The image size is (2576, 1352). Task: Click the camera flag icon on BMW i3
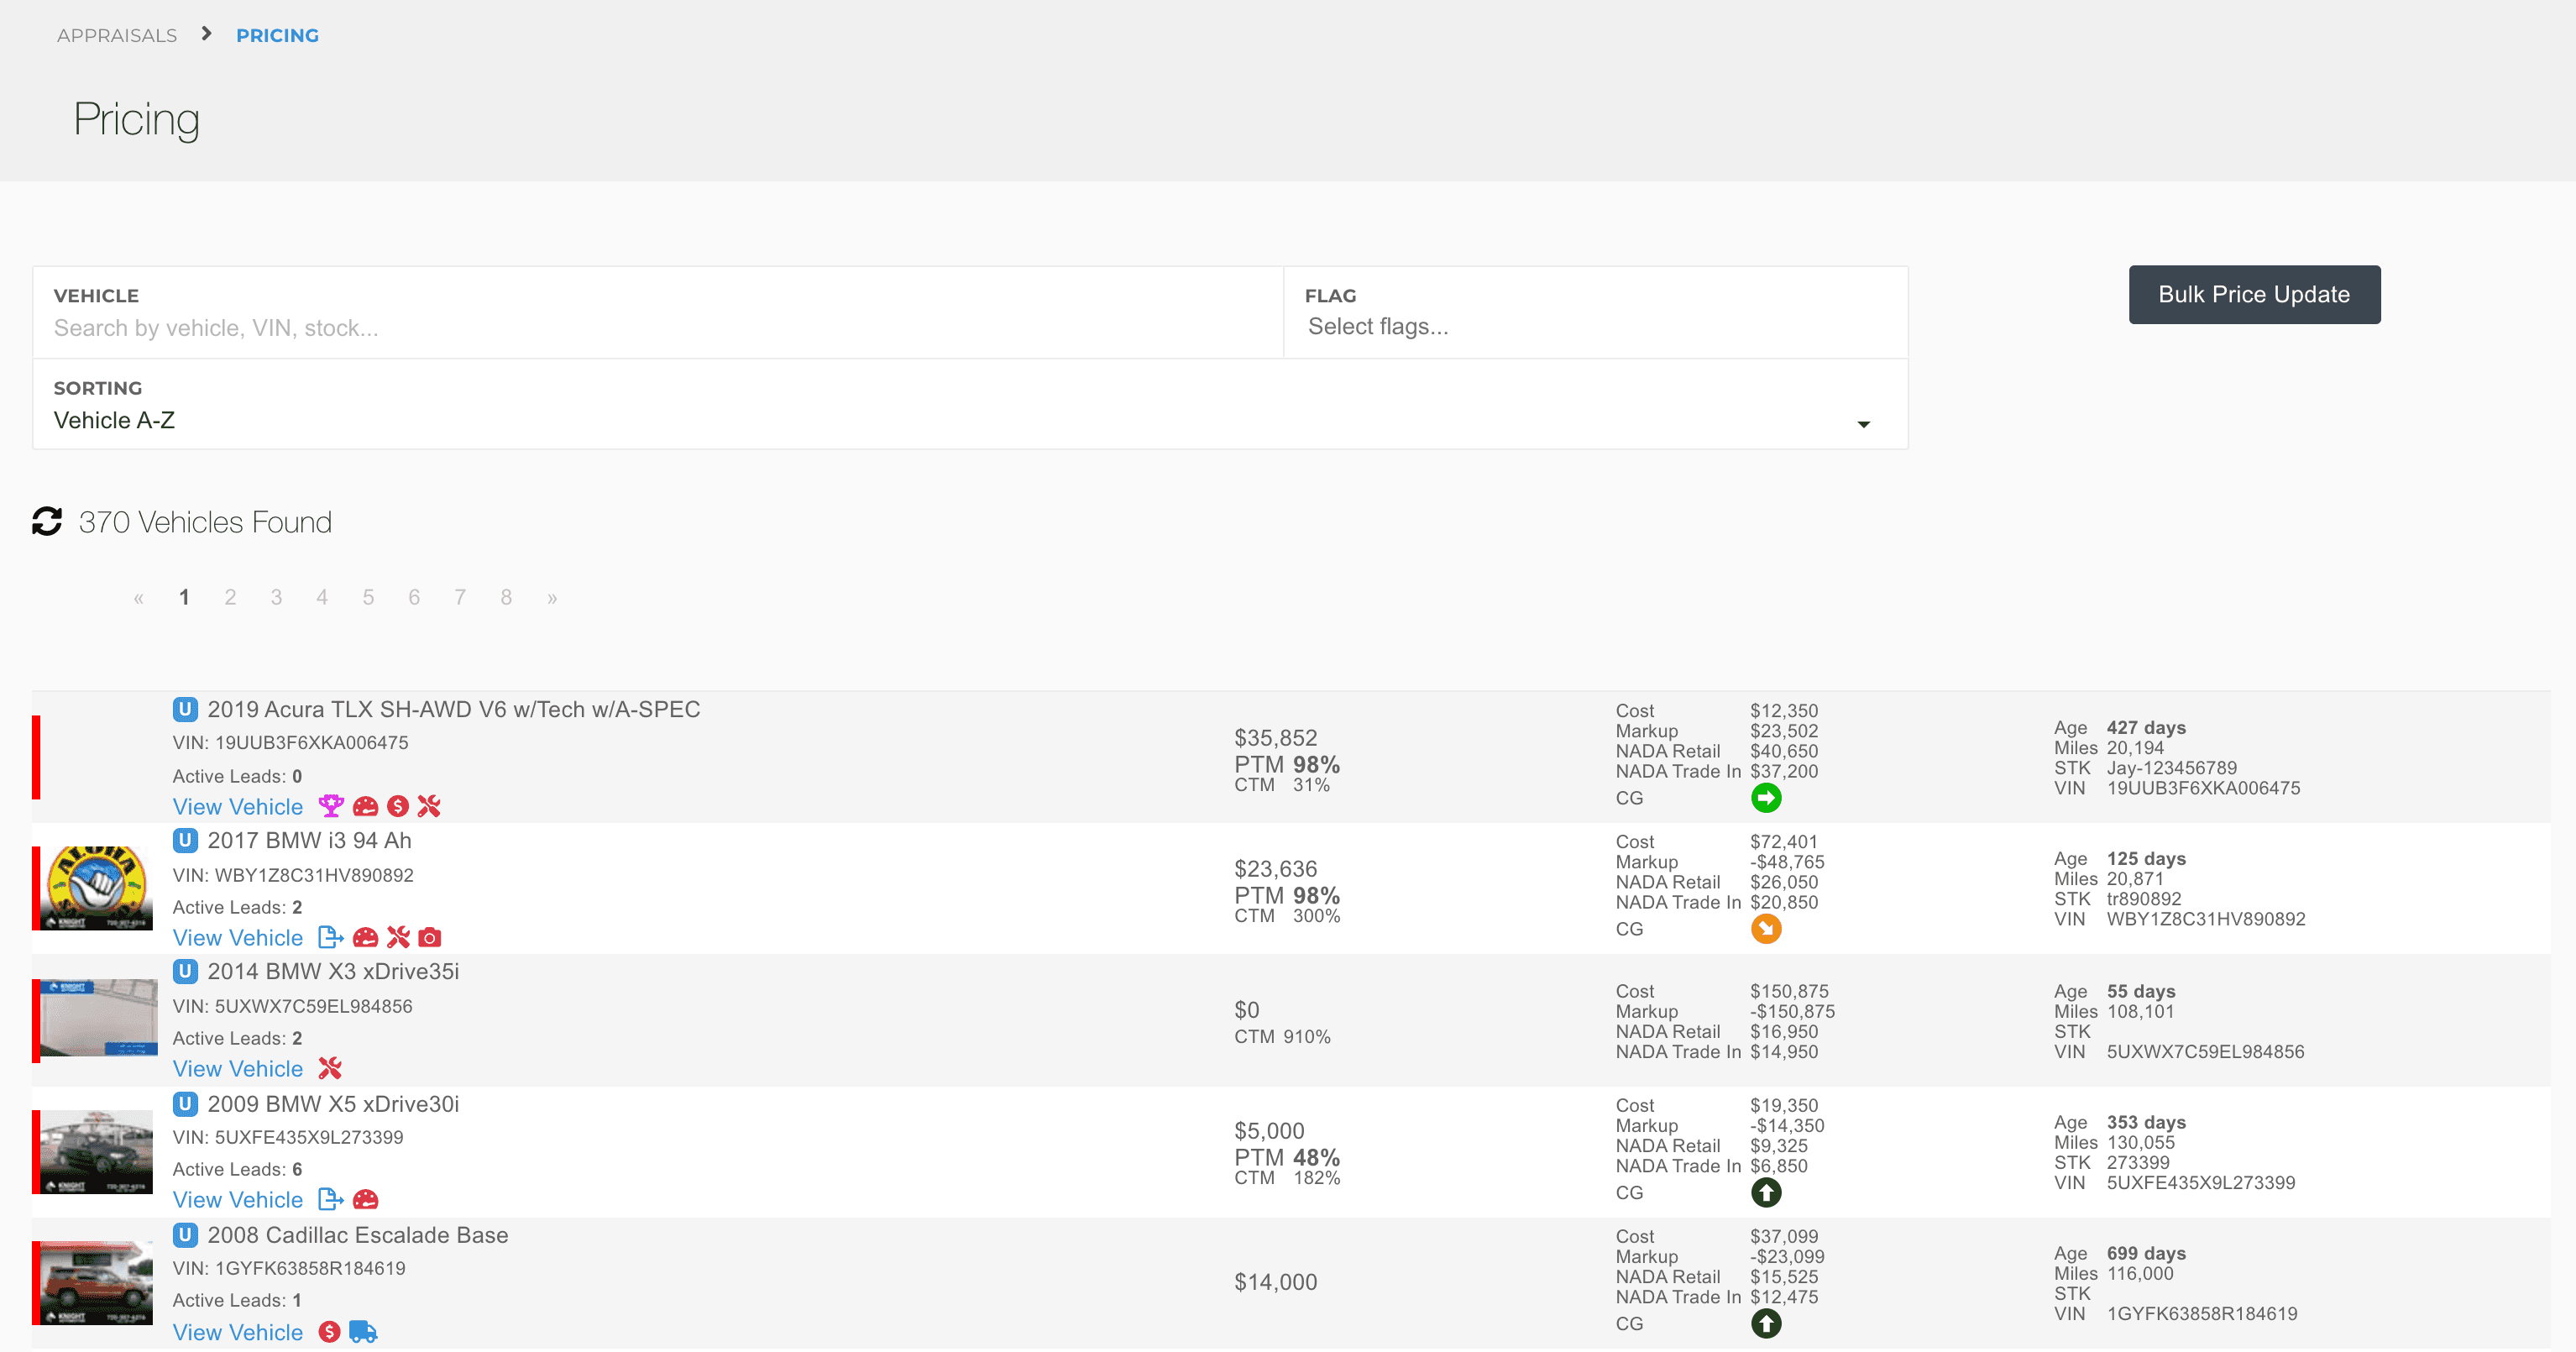[x=430, y=937]
